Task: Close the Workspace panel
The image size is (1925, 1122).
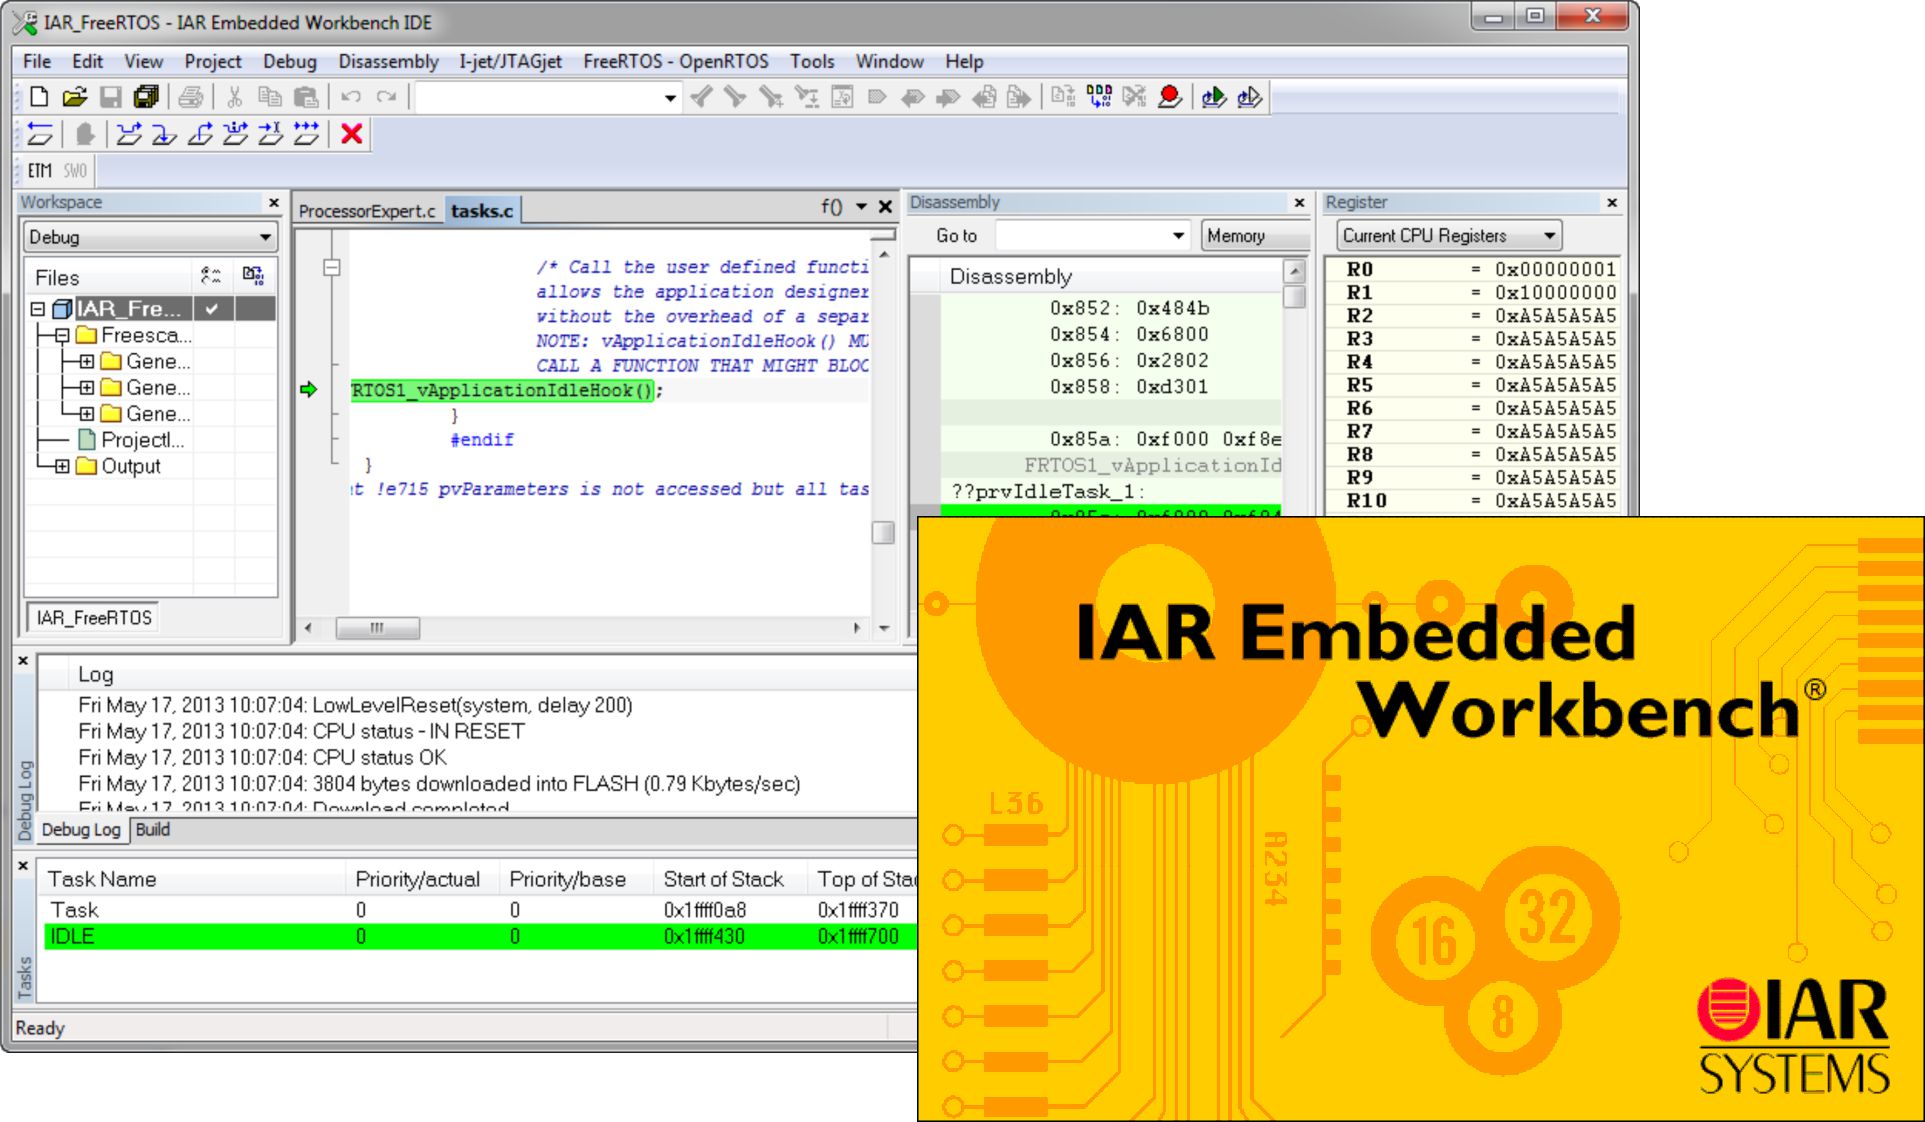Action: pos(274,202)
